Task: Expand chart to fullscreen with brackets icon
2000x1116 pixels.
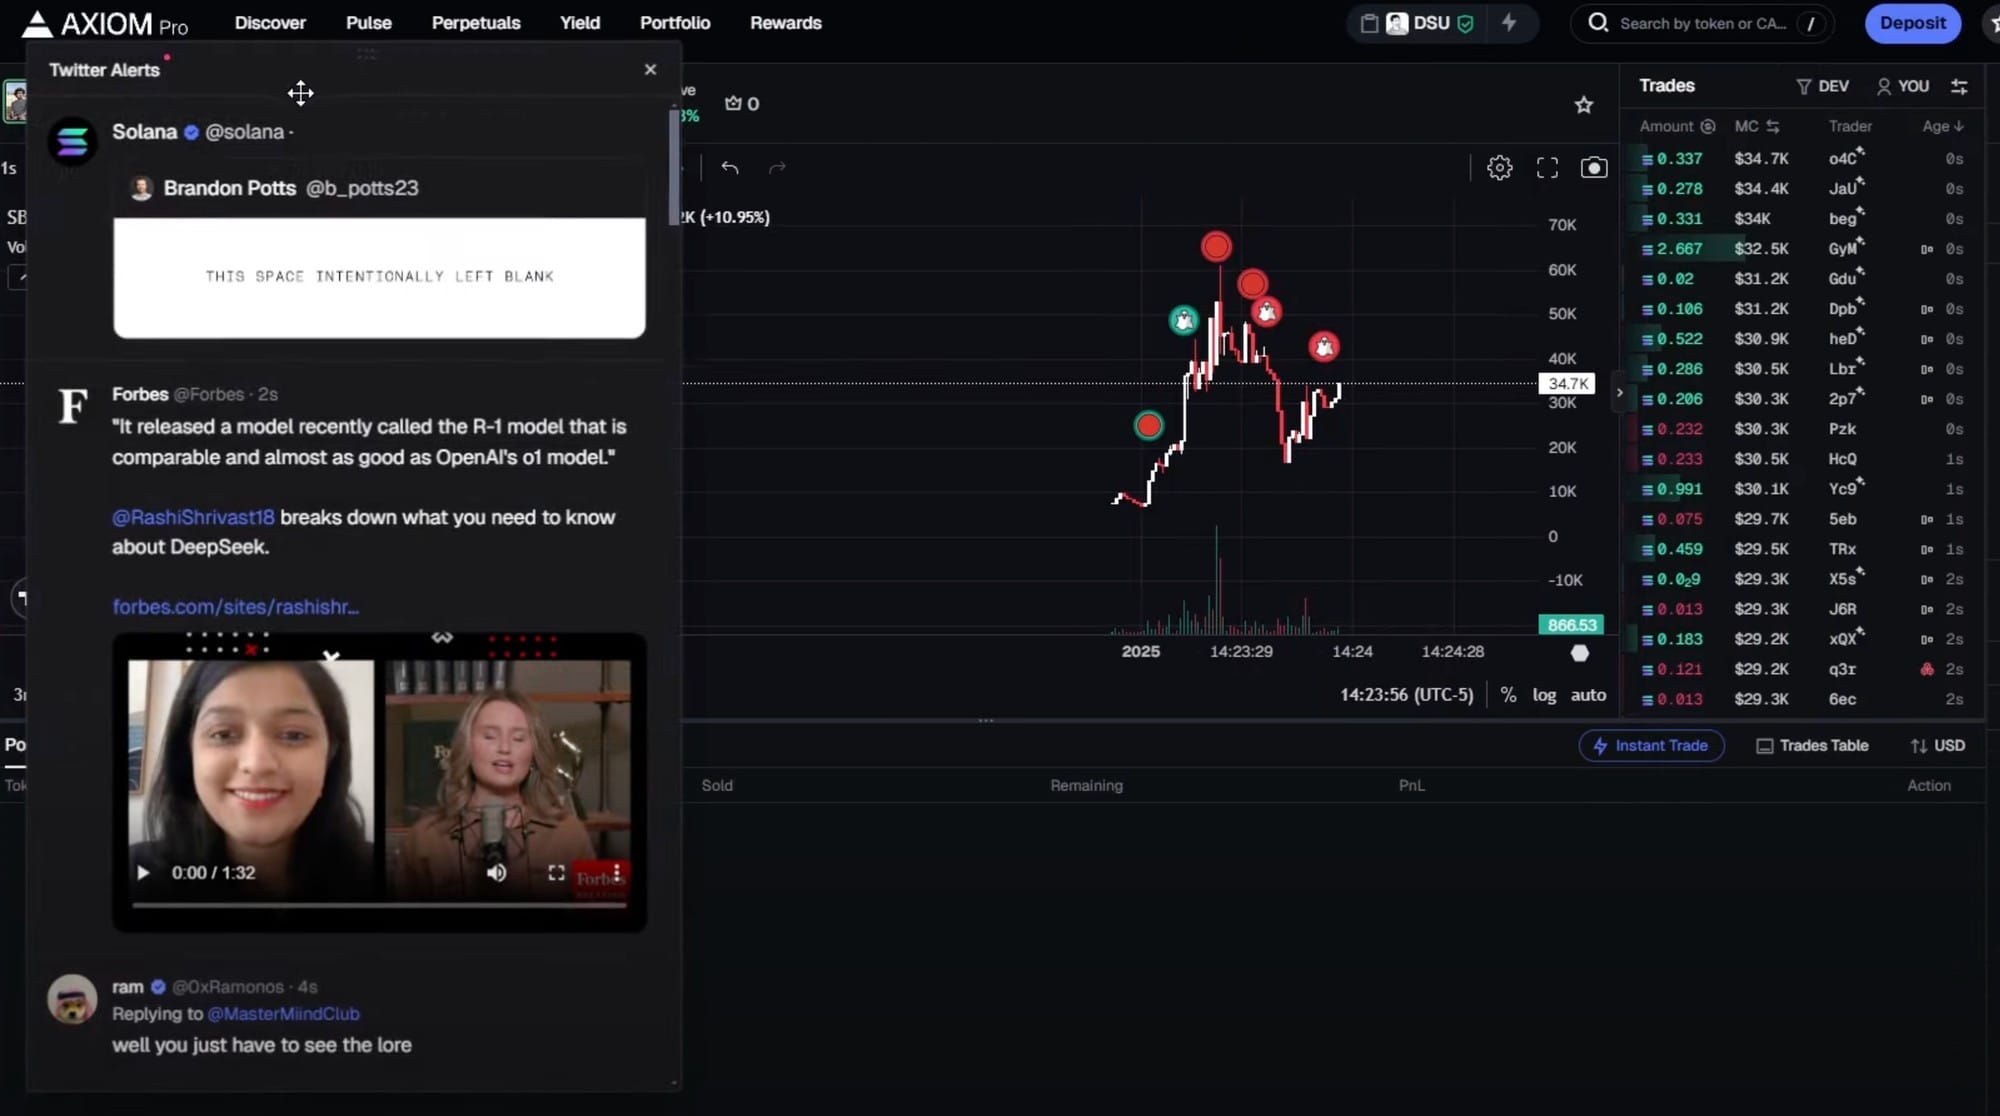Action: [1546, 167]
